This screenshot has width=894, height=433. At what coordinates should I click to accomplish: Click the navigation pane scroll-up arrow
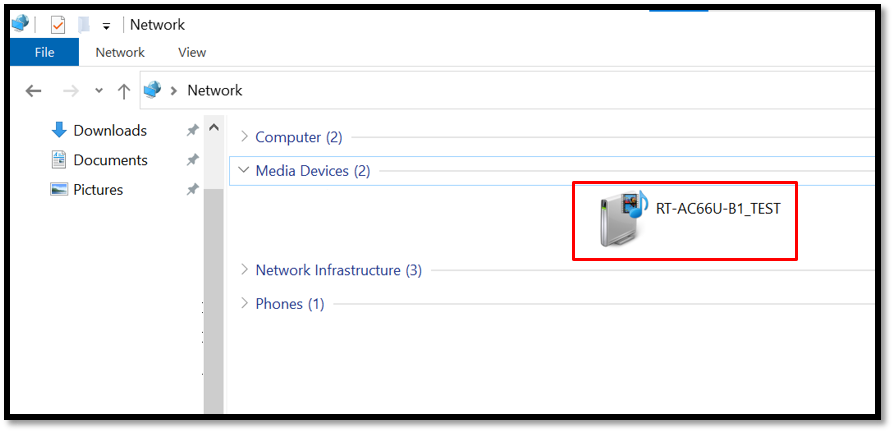point(213,128)
